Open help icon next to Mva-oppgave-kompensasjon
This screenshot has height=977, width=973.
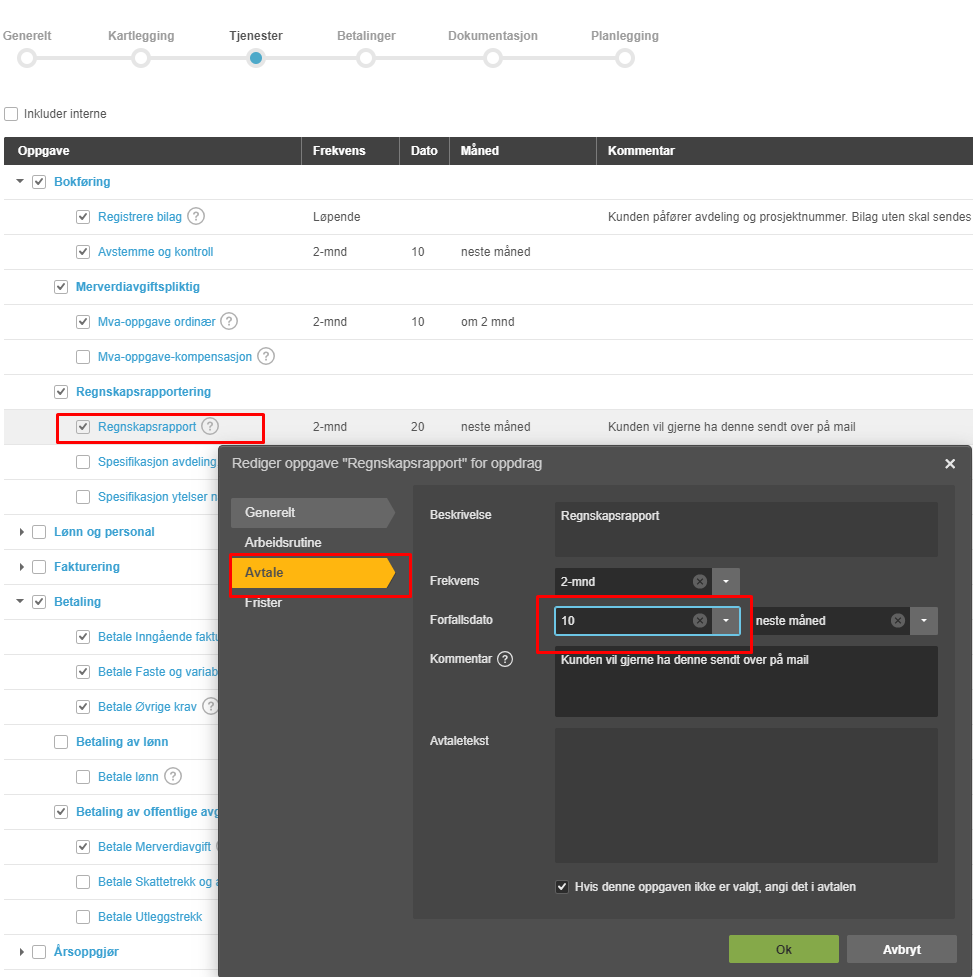click(x=266, y=356)
